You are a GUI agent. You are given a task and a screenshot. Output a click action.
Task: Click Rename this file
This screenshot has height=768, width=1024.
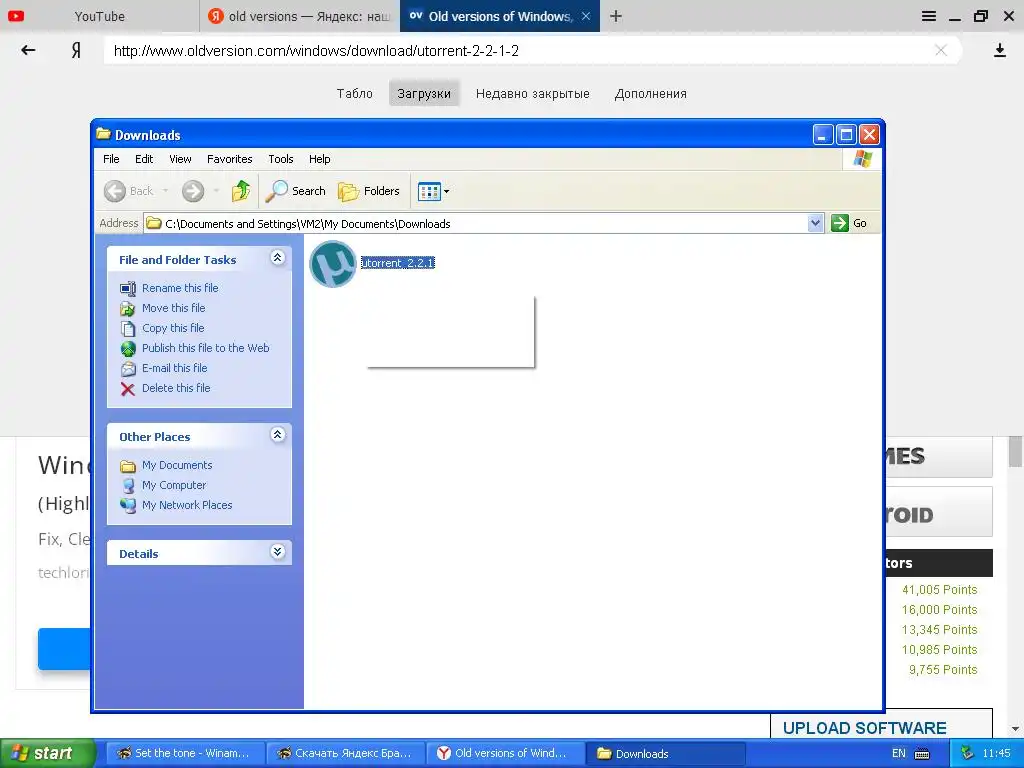tap(180, 288)
